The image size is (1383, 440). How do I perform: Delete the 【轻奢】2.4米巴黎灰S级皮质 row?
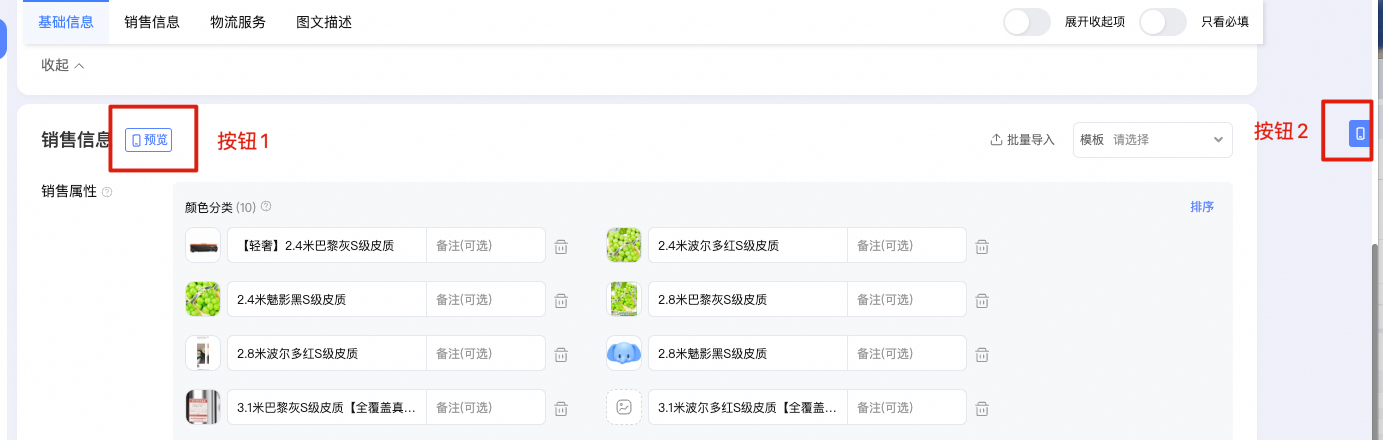click(x=562, y=246)
